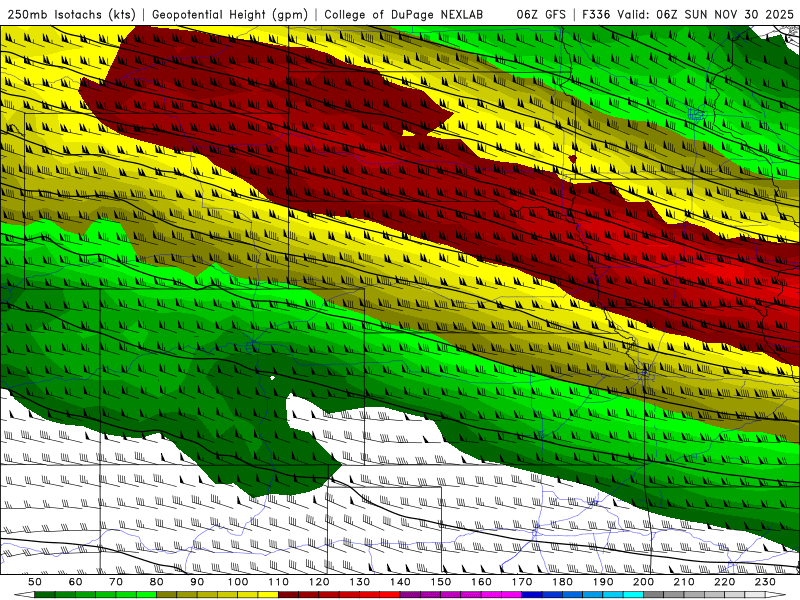Click the '250mb Isotachs (kts)' title text
The width and height of the screenshot is (800, 600).
tap(72, 15)
